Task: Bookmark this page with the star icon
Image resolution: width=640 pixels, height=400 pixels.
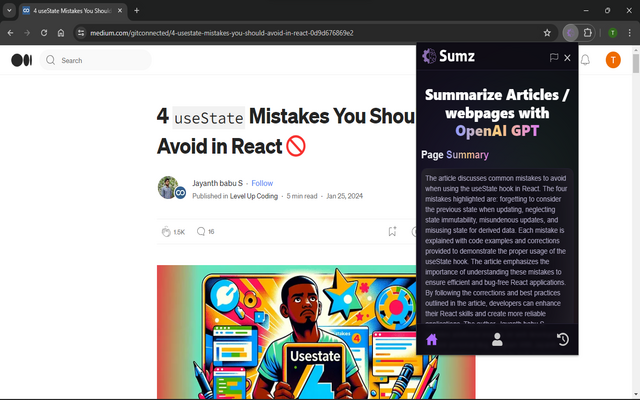Action: pos(547,33)
